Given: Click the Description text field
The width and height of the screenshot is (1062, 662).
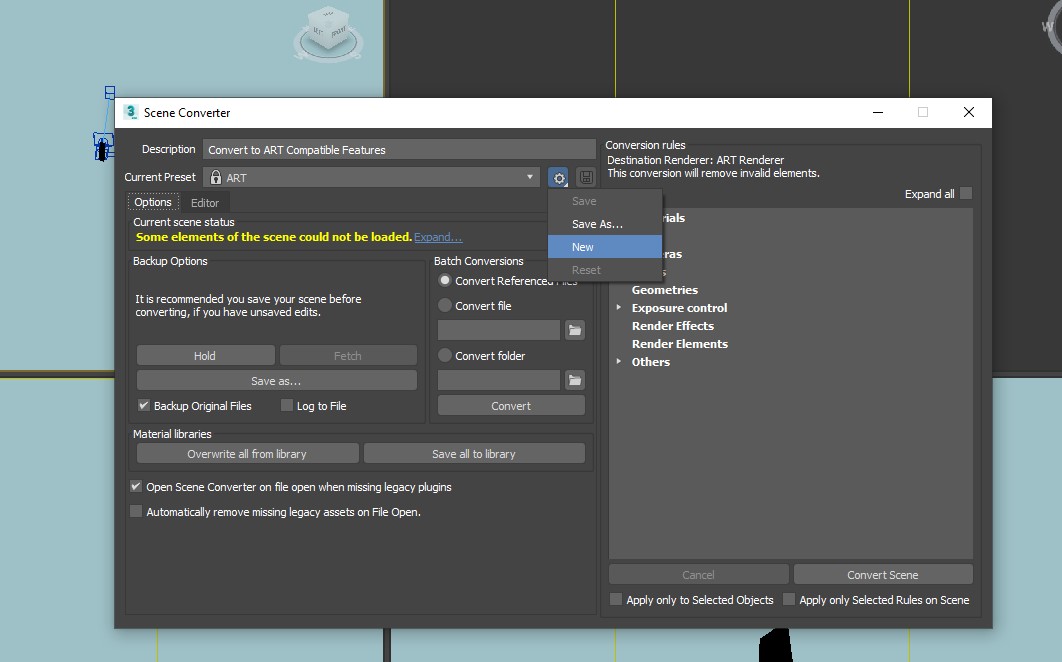Looking at the screenshot, I should tap(399, 150).
